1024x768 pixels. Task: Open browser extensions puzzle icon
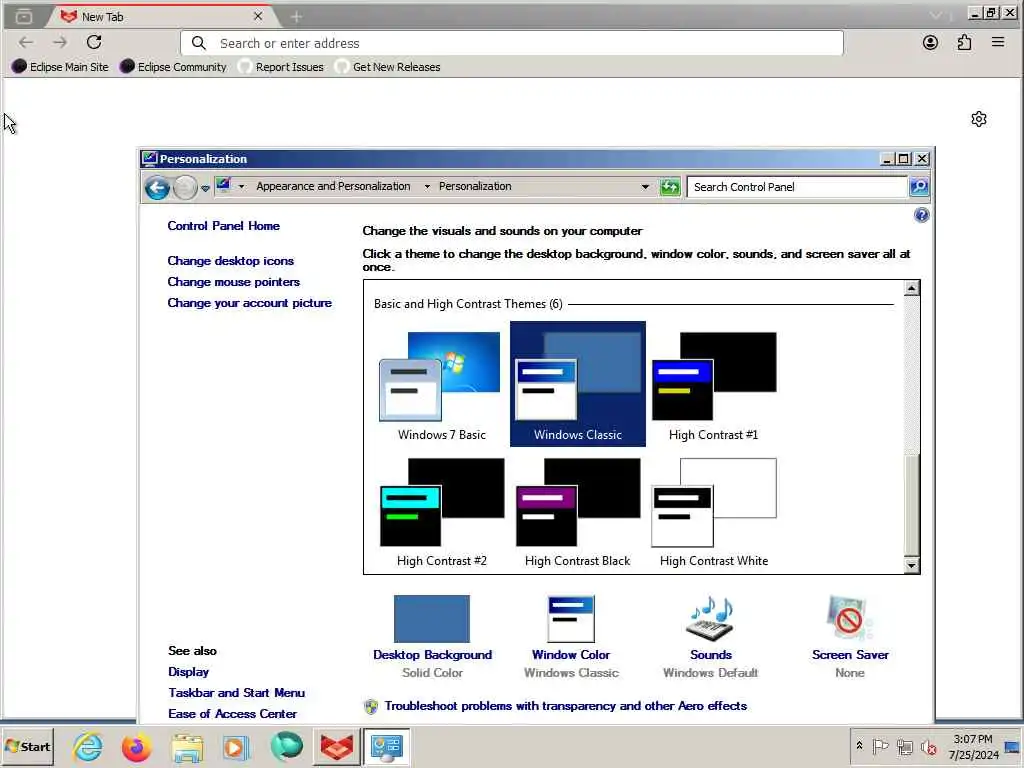click(964, 43)
